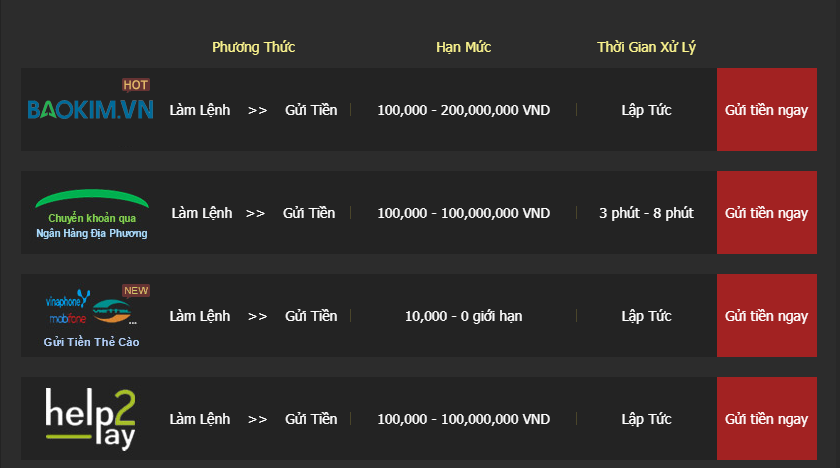Image resolution: width=840 pixels, height=468 pixels.
Task: Click the Viettel logo icon
Action: tap(112, 311)
